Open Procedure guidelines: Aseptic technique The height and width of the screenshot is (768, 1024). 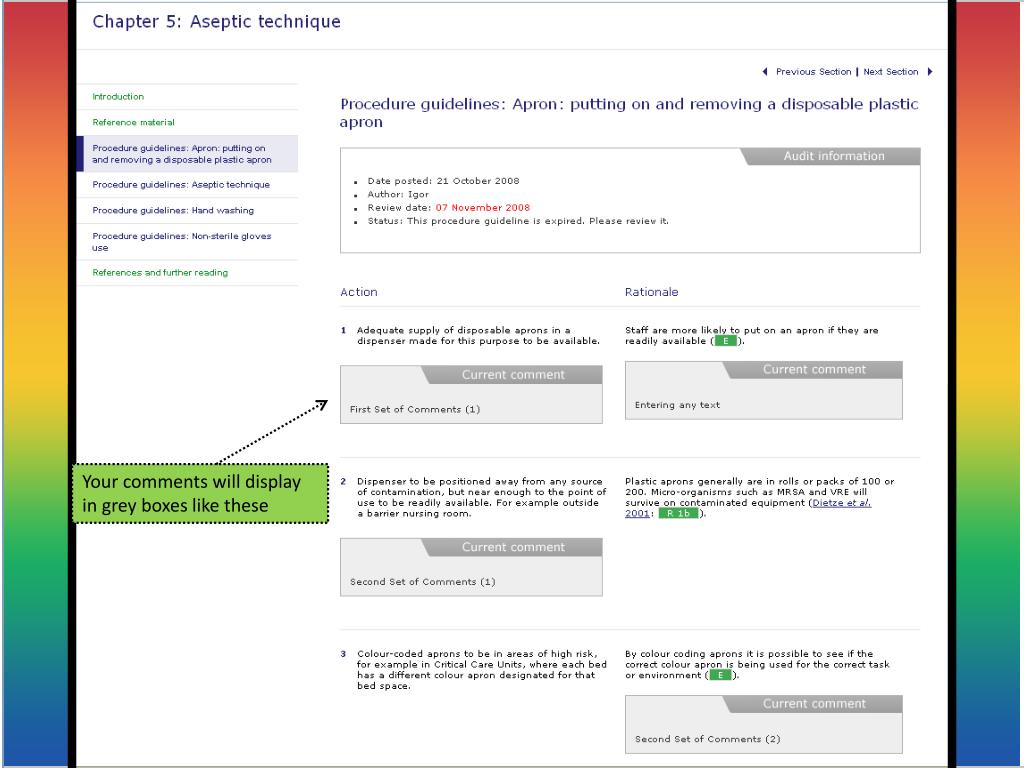click(181, 185)
